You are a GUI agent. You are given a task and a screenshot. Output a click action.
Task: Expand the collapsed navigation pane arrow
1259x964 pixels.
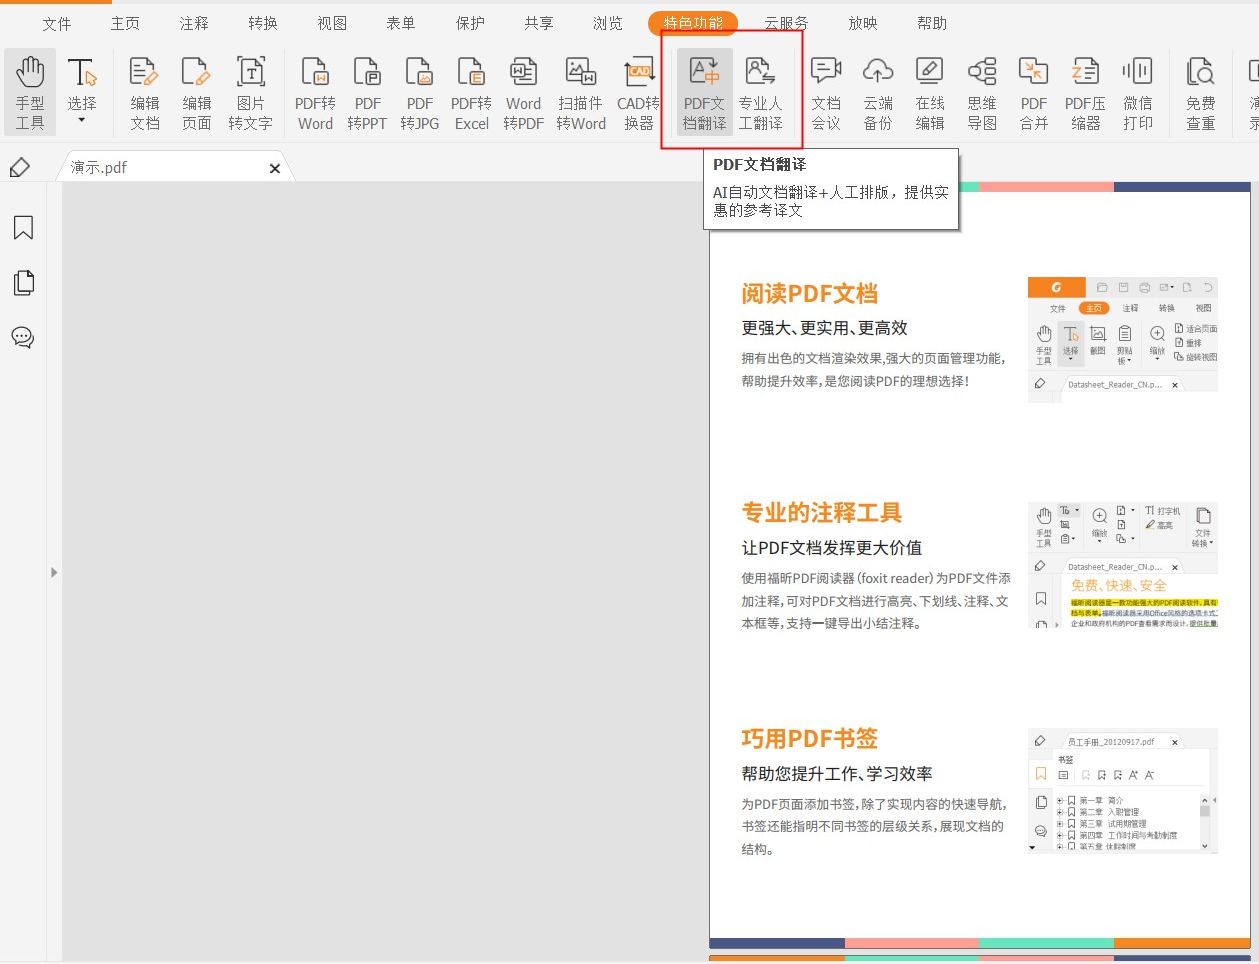54,573
